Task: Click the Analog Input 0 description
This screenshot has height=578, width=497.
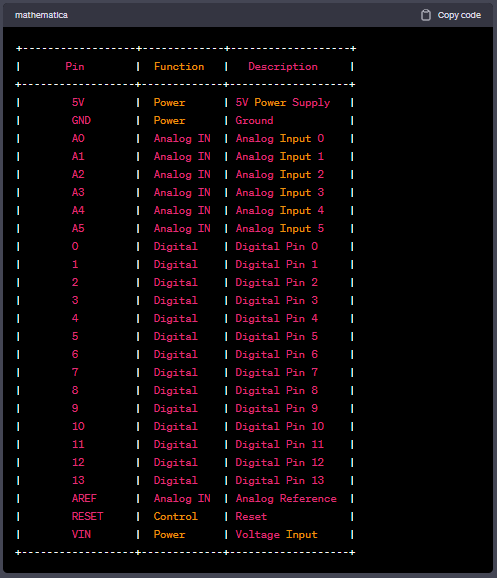Action: tap(280, 139)
